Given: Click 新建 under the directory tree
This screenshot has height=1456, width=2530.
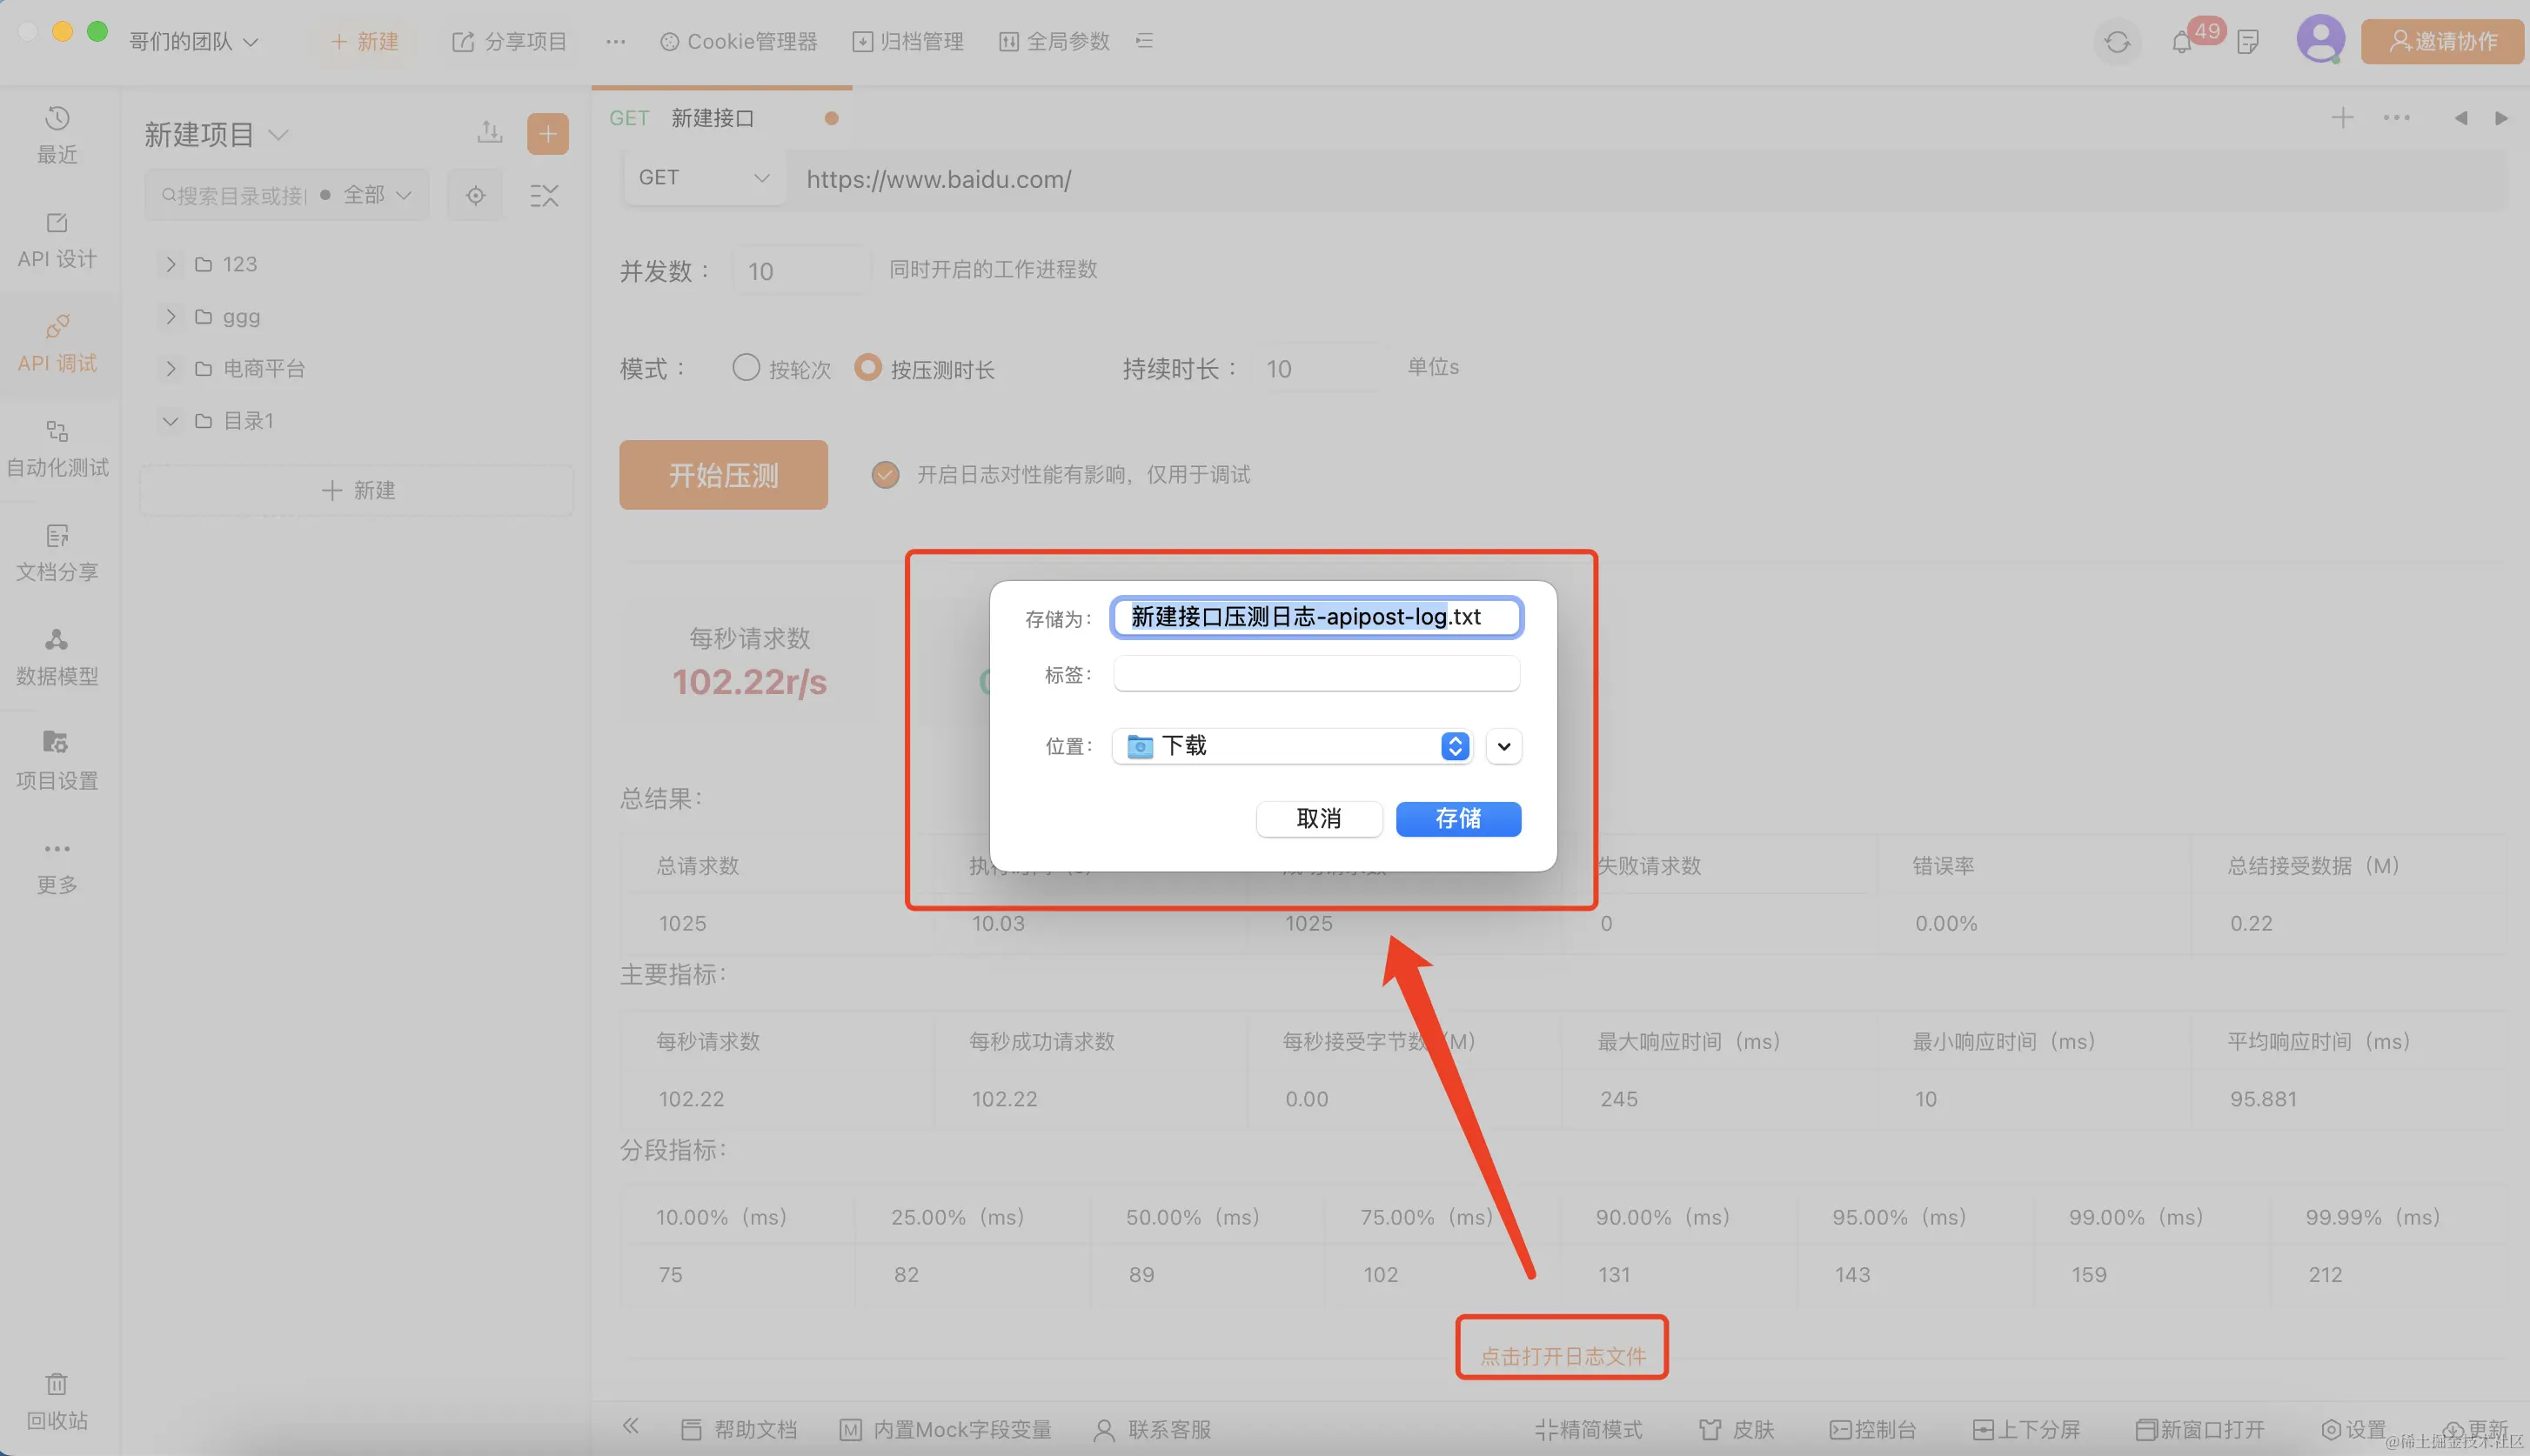Looking at the screenshot, I should (358, 490).
